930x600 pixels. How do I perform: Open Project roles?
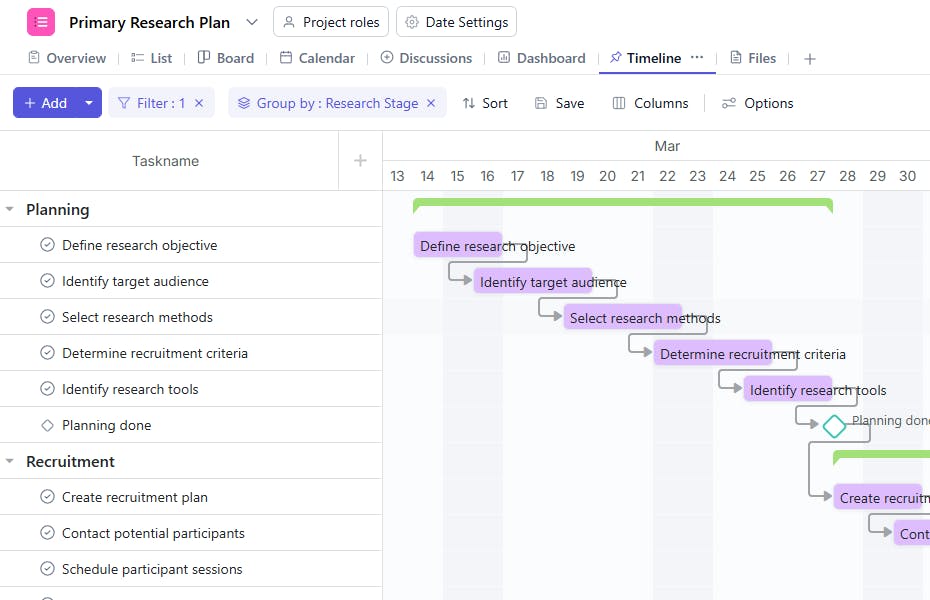330,22
